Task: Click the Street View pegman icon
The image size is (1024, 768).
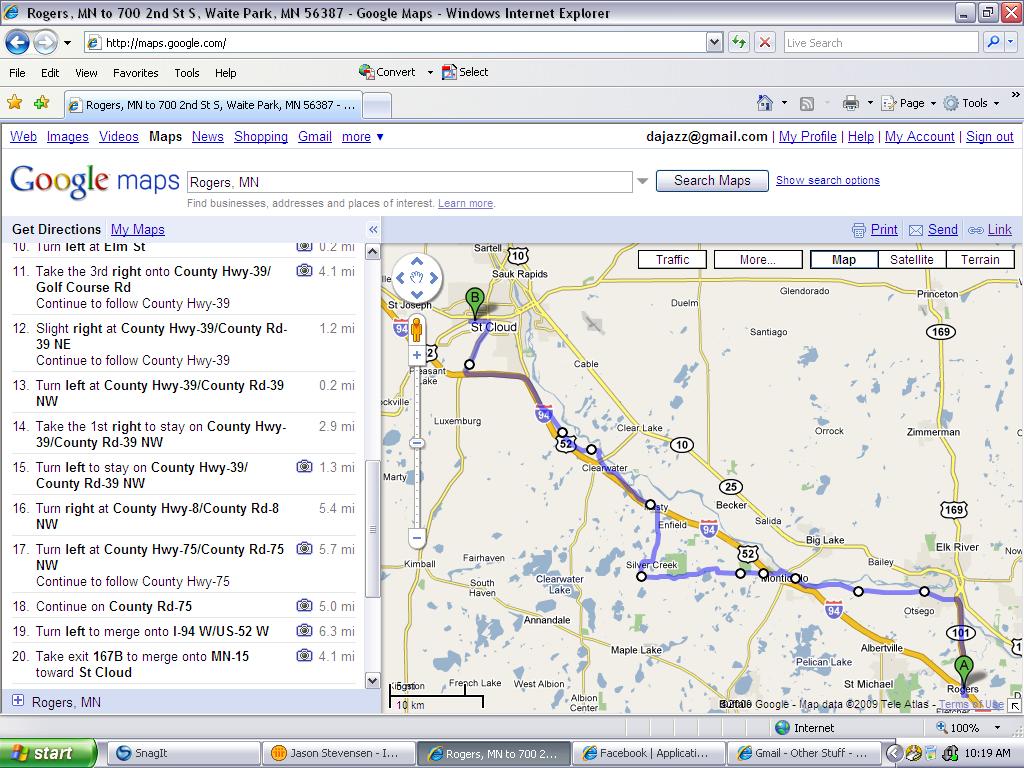Action: (x=417, y=329)
